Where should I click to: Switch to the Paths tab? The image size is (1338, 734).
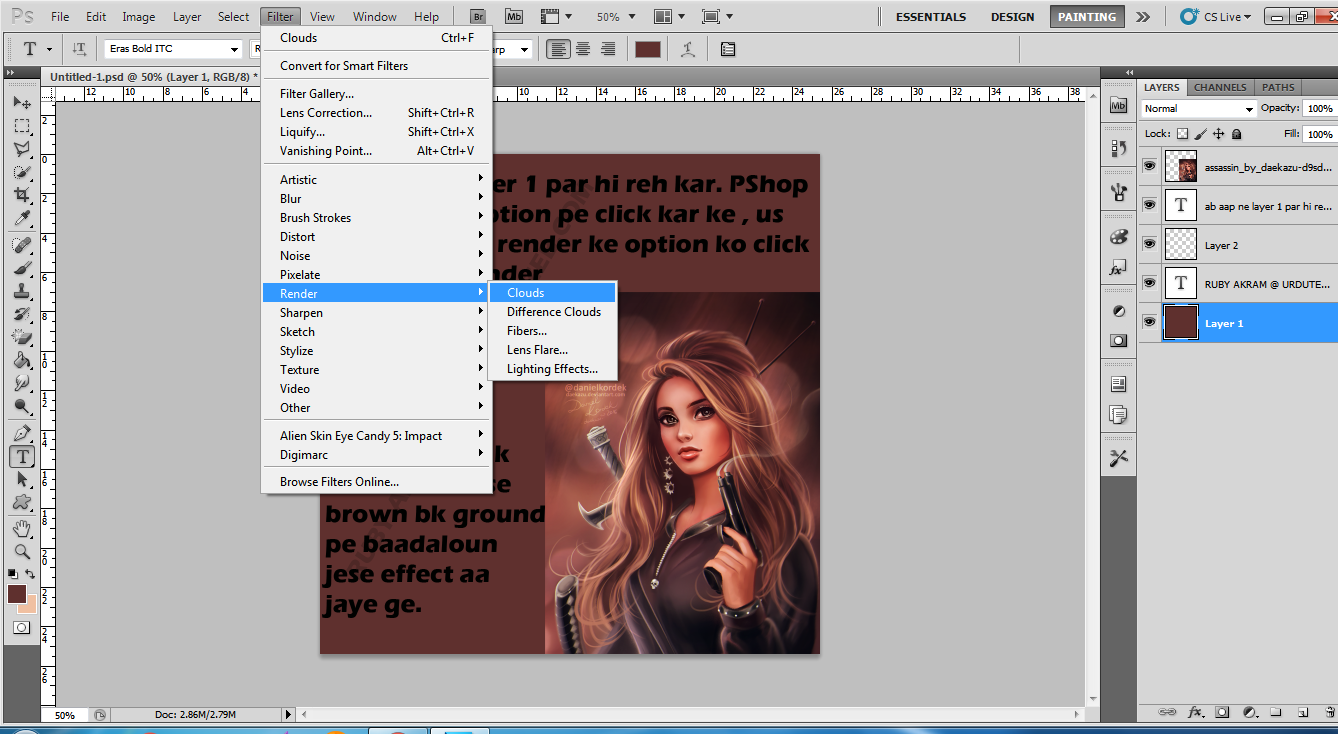coord(1278,87)
